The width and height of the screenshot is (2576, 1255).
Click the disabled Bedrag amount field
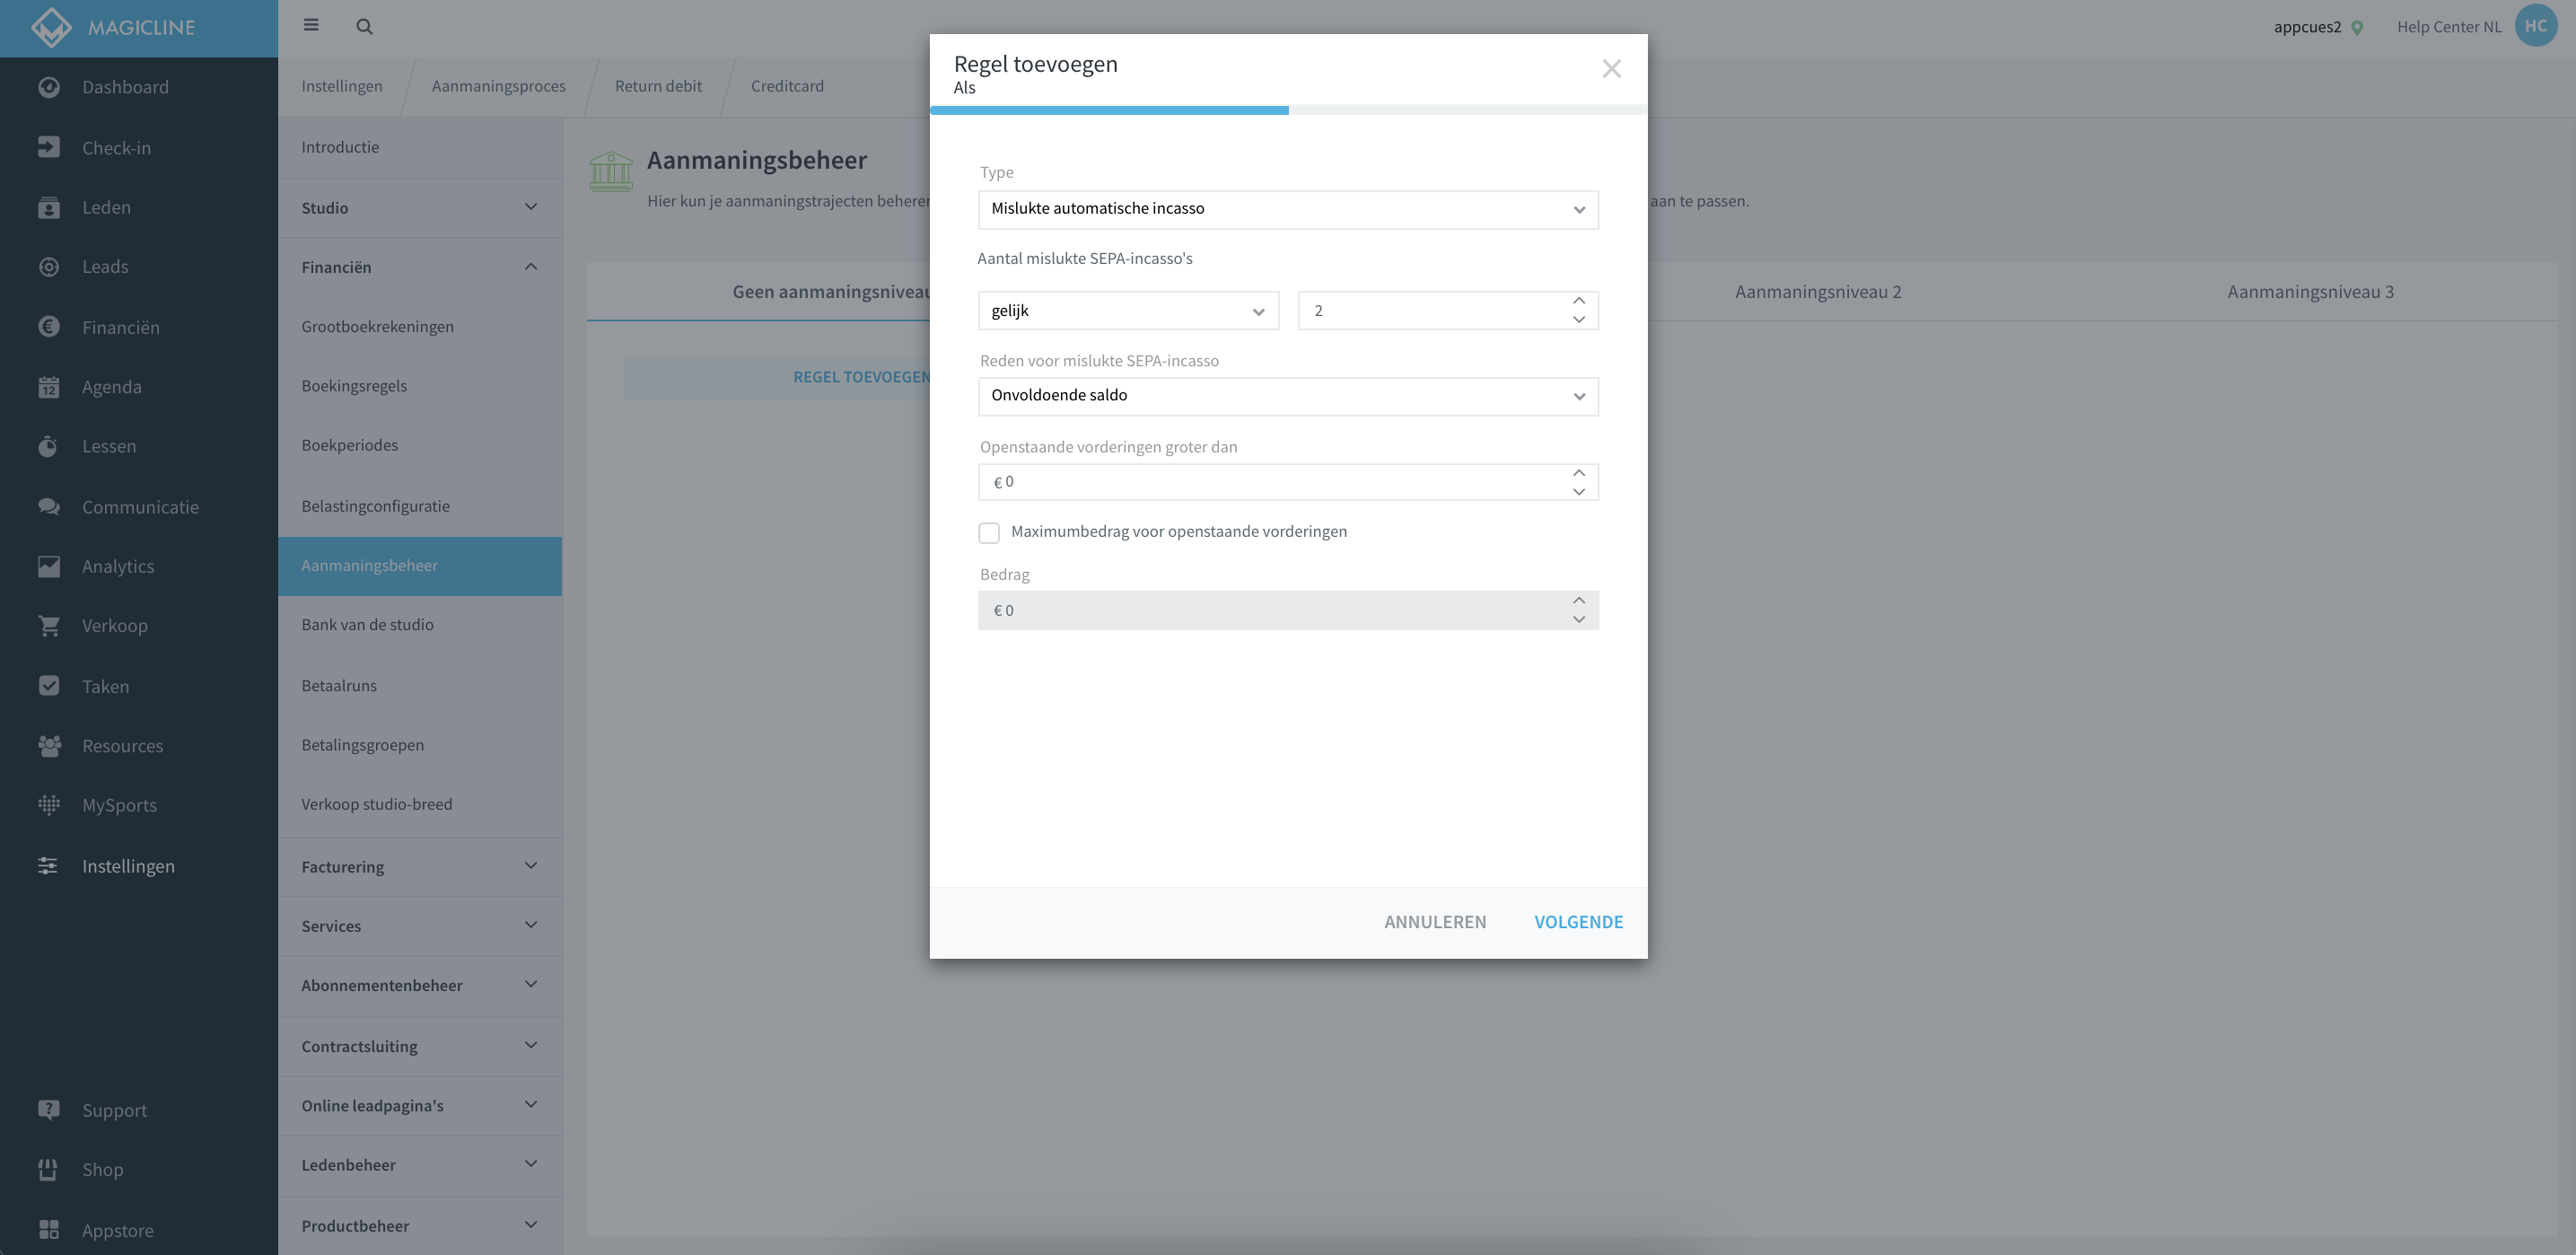pos(1288,610)
